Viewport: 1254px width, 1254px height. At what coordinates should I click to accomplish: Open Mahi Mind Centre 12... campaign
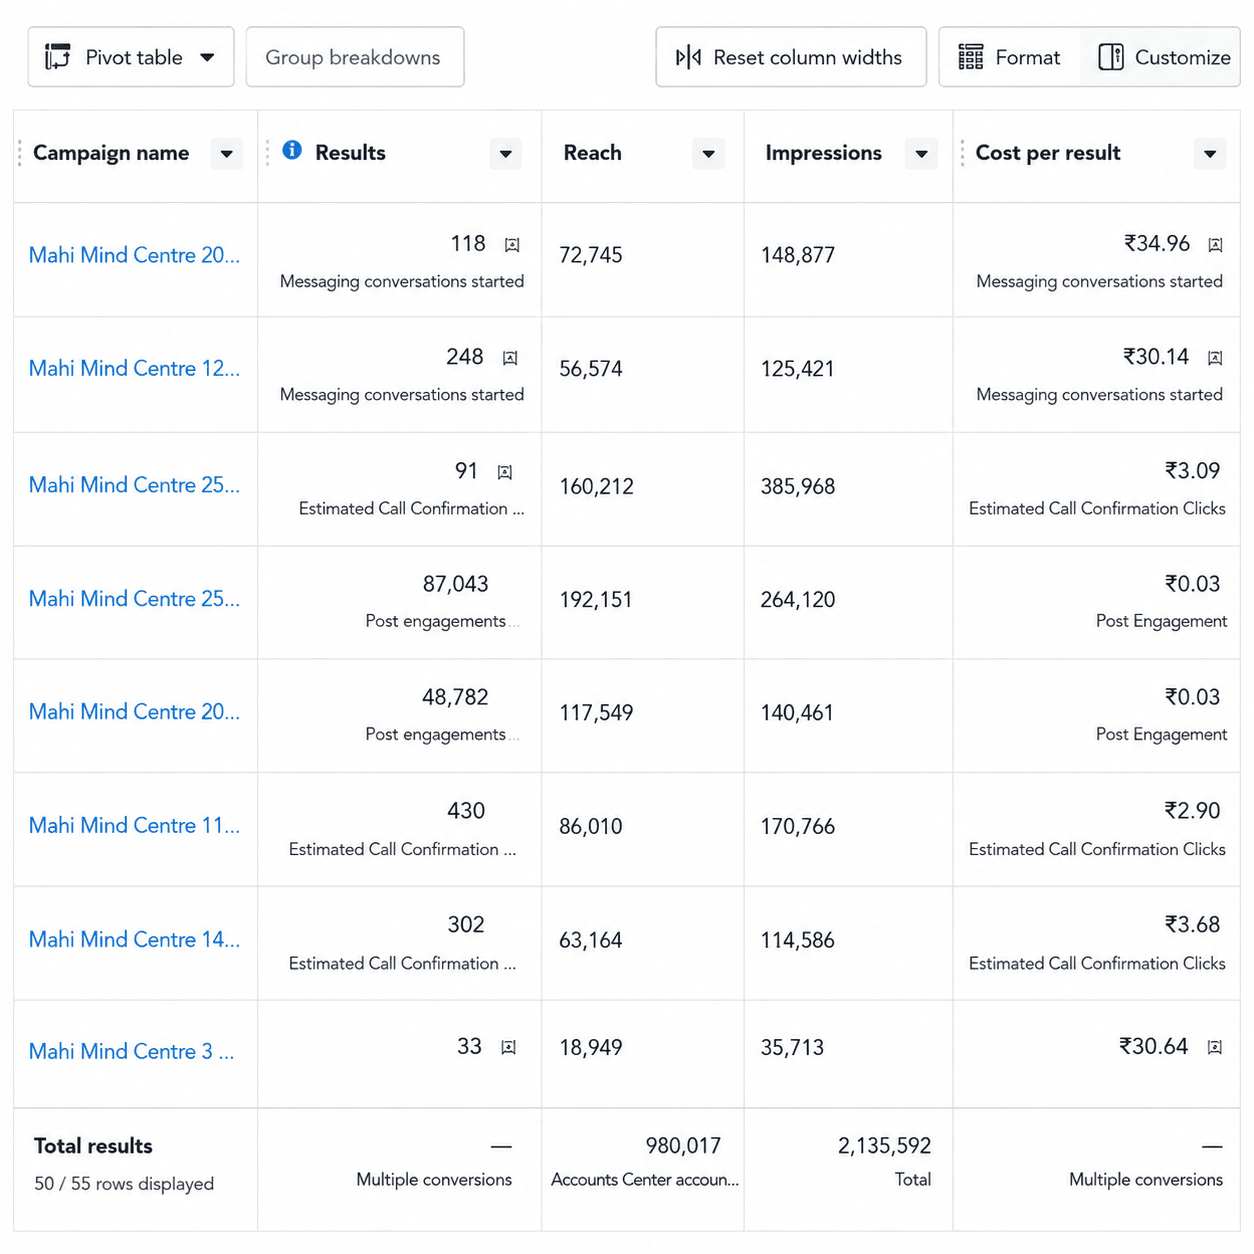[134, 368]
